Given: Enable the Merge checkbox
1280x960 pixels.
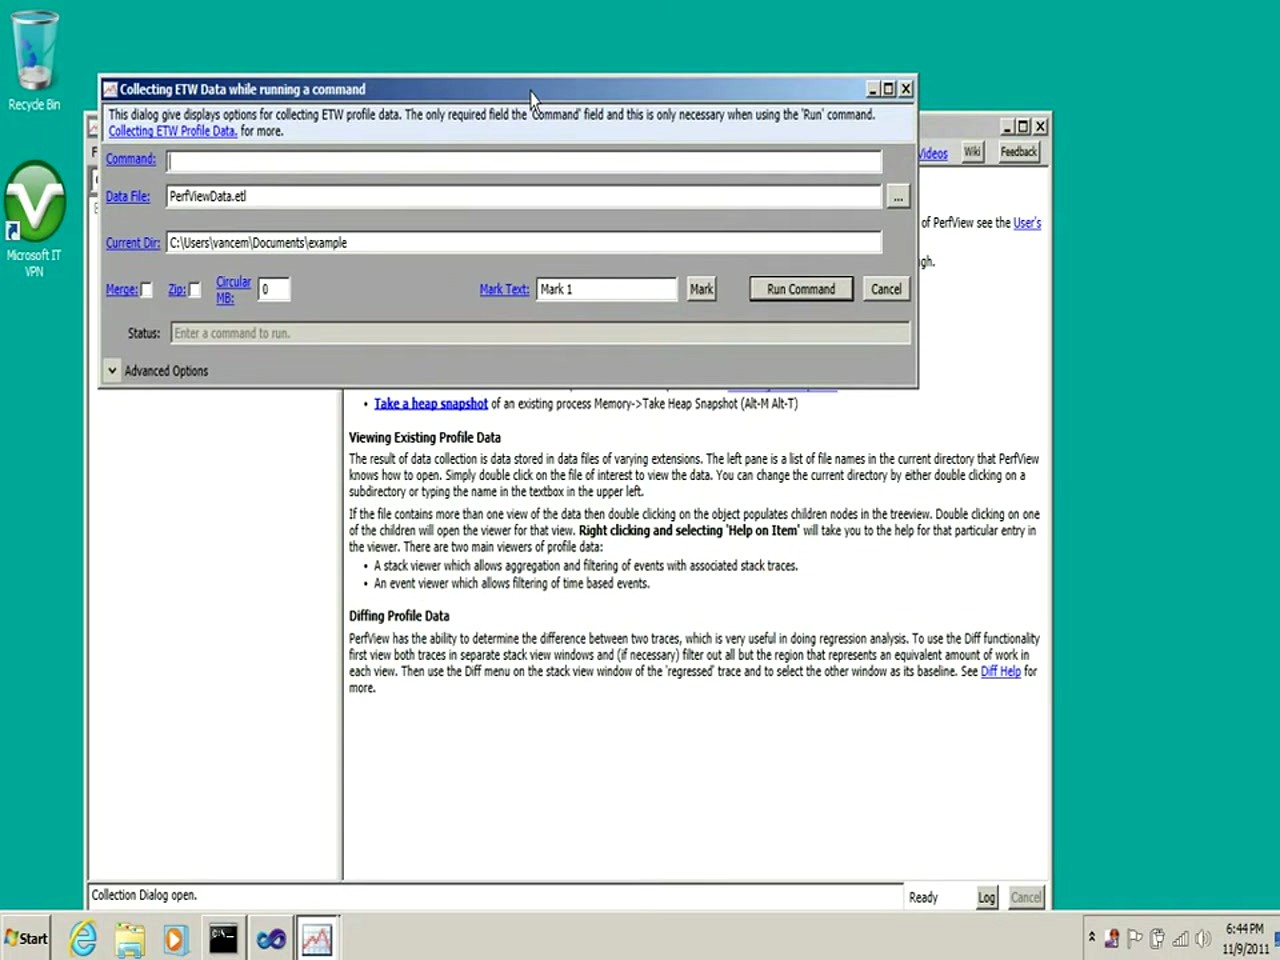Looking at the screenshot, I should coord(147,289).
